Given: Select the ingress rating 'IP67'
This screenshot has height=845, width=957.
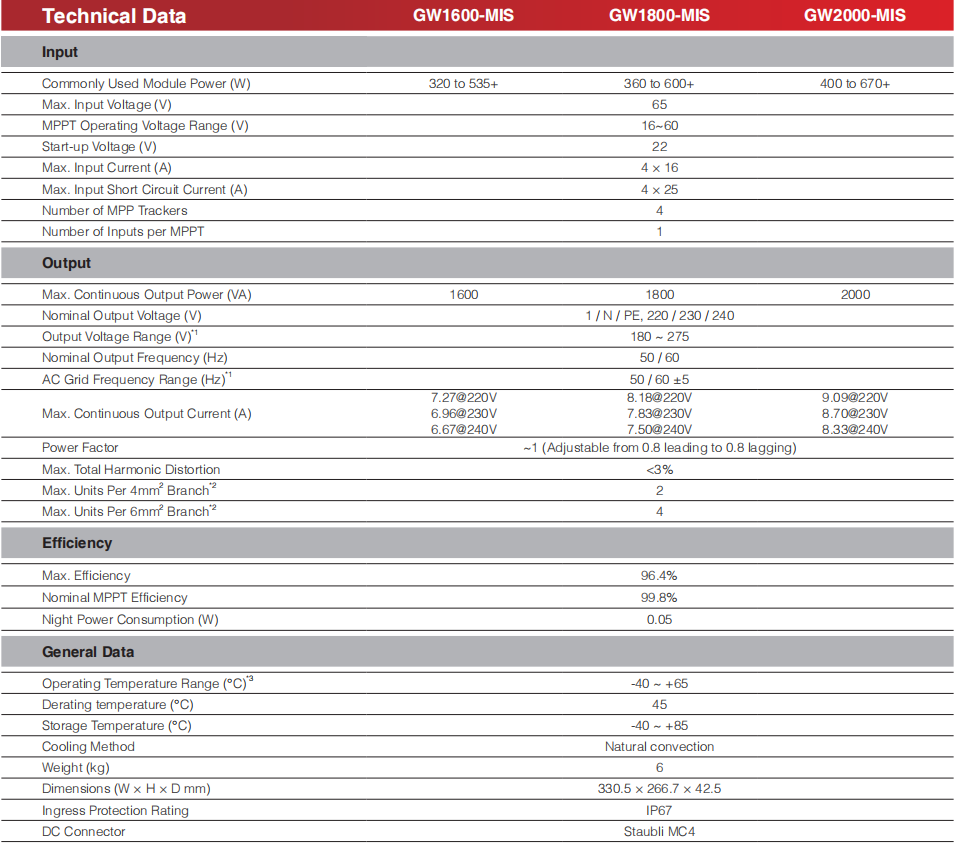Looking at the screenshot, I should [659, 811].
